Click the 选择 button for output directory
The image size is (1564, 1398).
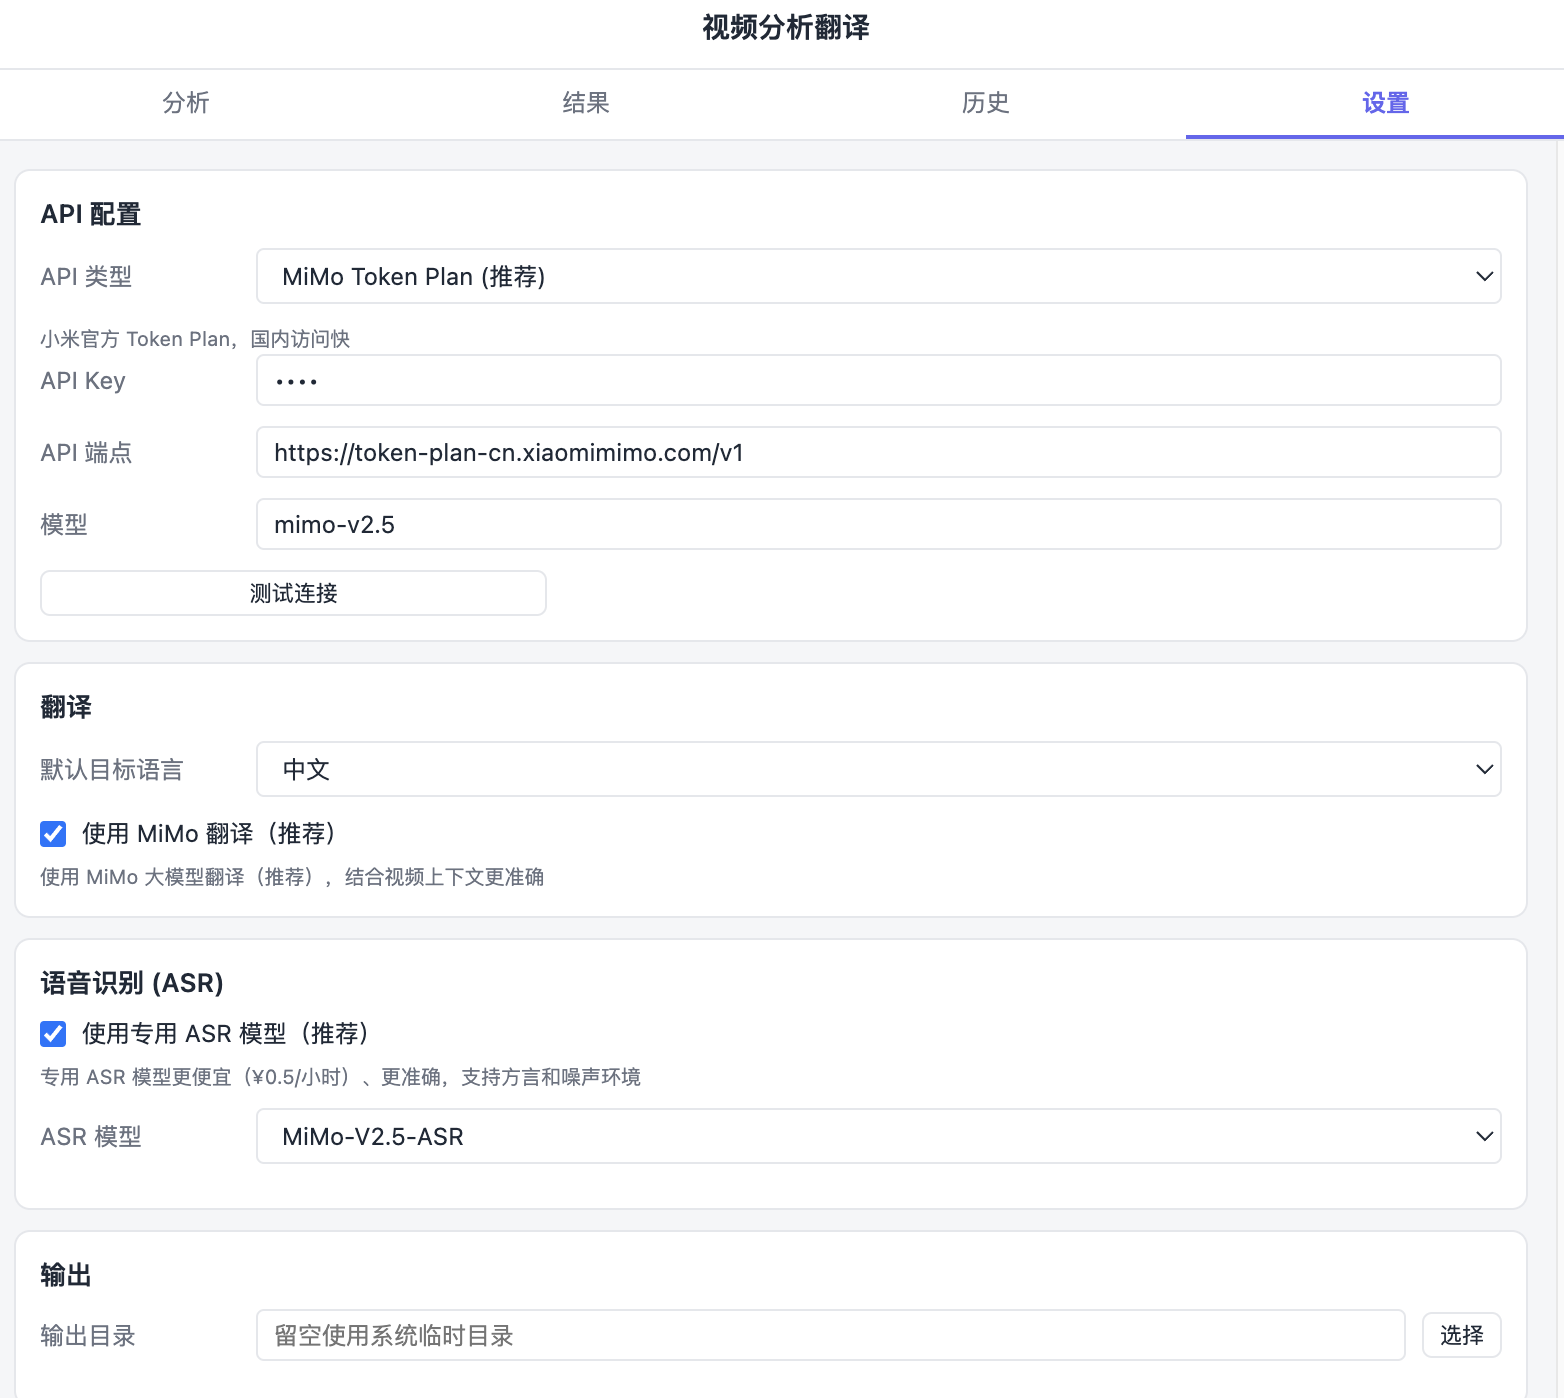pos(1461,1335)
